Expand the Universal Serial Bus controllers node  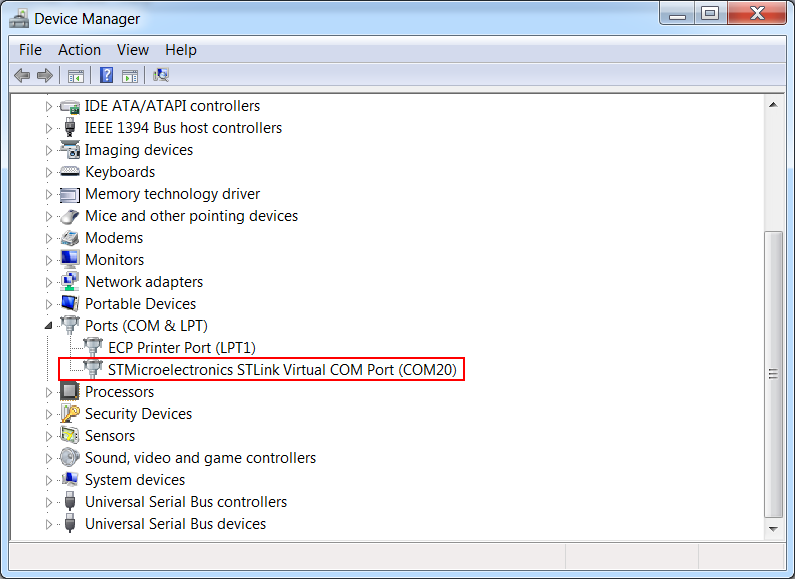[48, 502]
